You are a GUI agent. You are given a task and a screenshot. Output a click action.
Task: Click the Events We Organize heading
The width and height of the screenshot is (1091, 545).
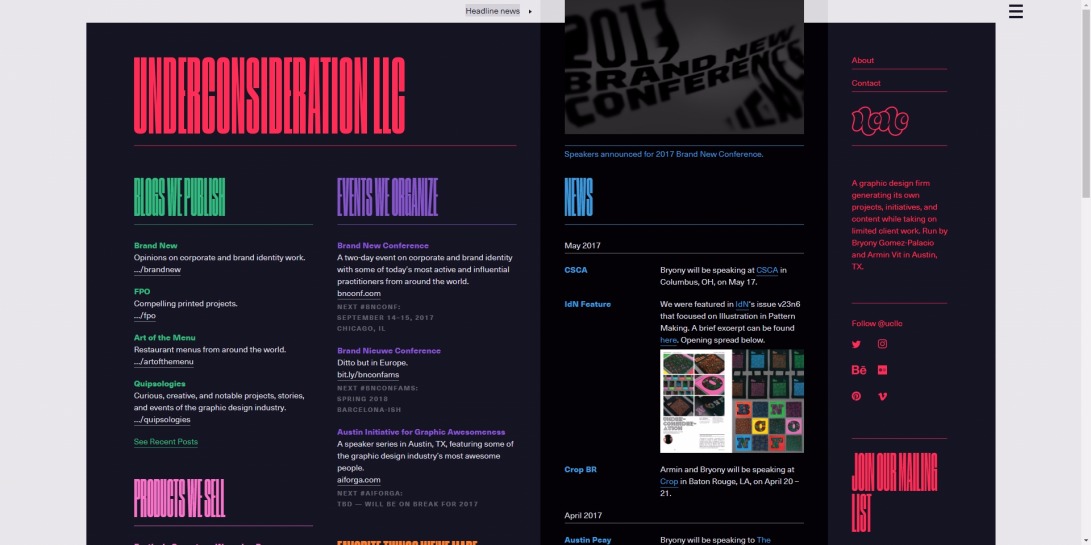click(388, 197)
